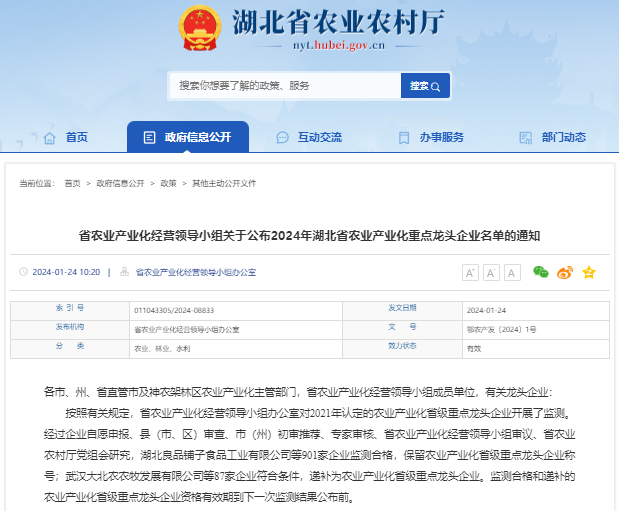
Task: Click the national emblem logo
Action: click(199, 28)
